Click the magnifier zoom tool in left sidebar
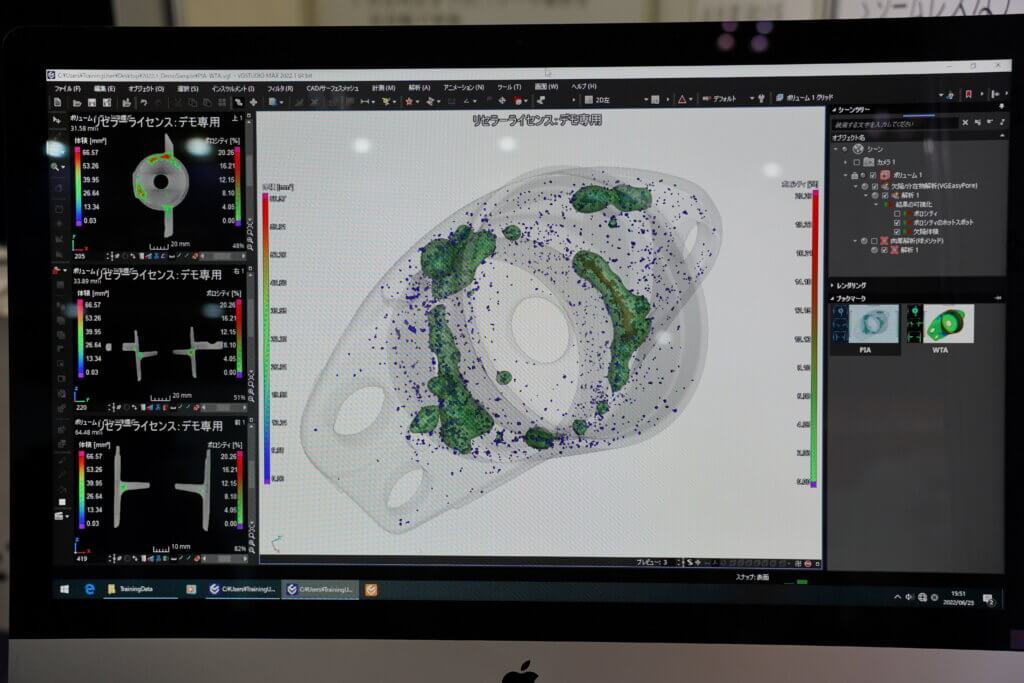1024x683 pixels. (55, 167)
